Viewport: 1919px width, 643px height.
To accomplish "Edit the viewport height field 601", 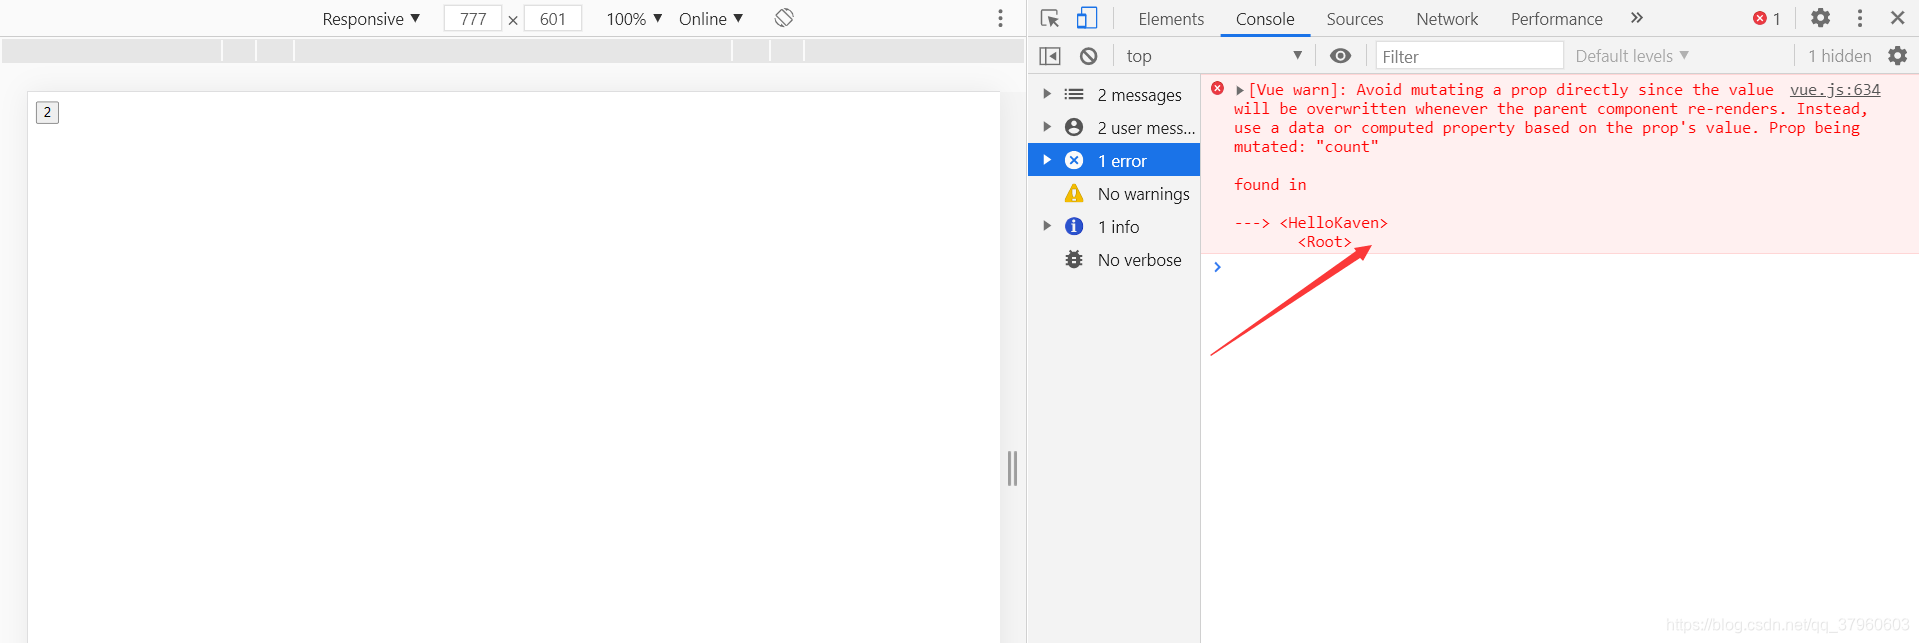I will click(553, 19).
